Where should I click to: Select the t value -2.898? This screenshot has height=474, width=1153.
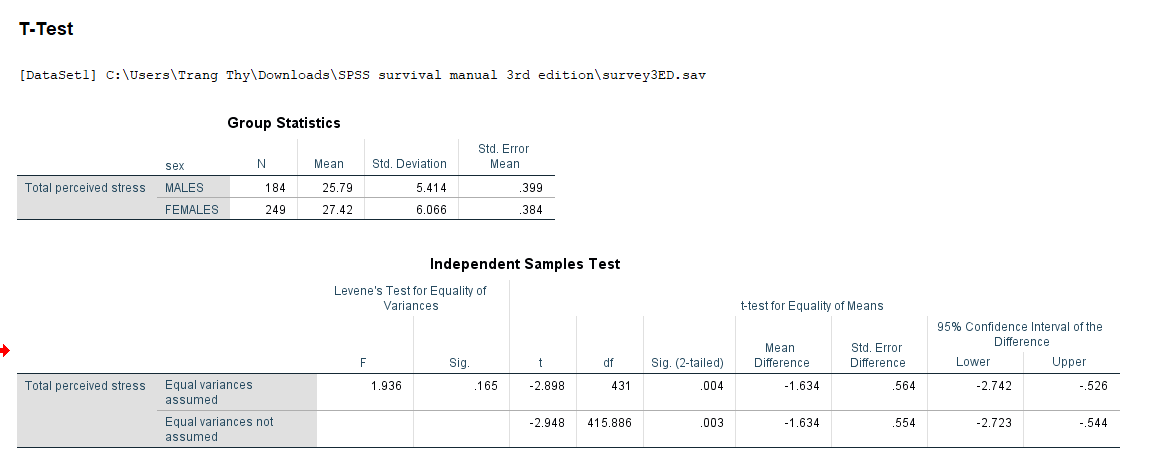pyautogui.click(x=546, y=385)
